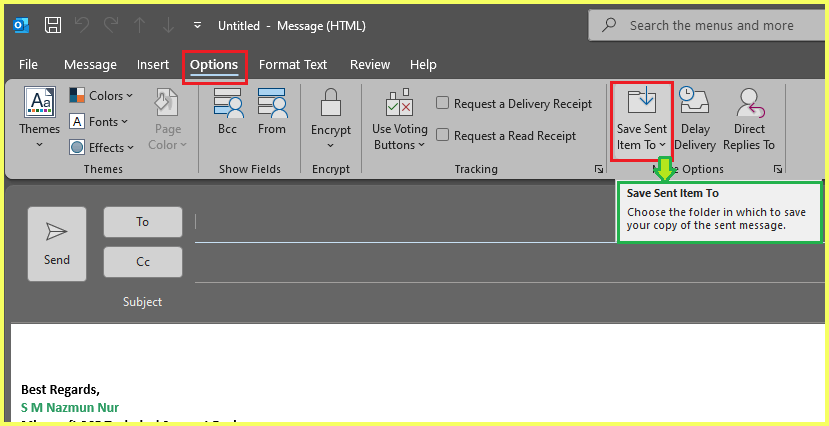Open Use Voting Buttons menu
This screenshot has height=426, width=829.
tap(400, 120)
